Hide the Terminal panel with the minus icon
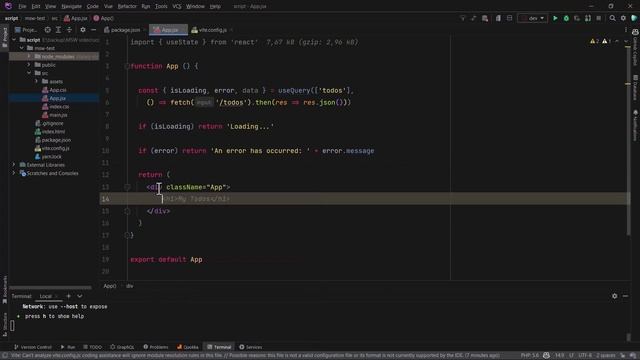 625,296
